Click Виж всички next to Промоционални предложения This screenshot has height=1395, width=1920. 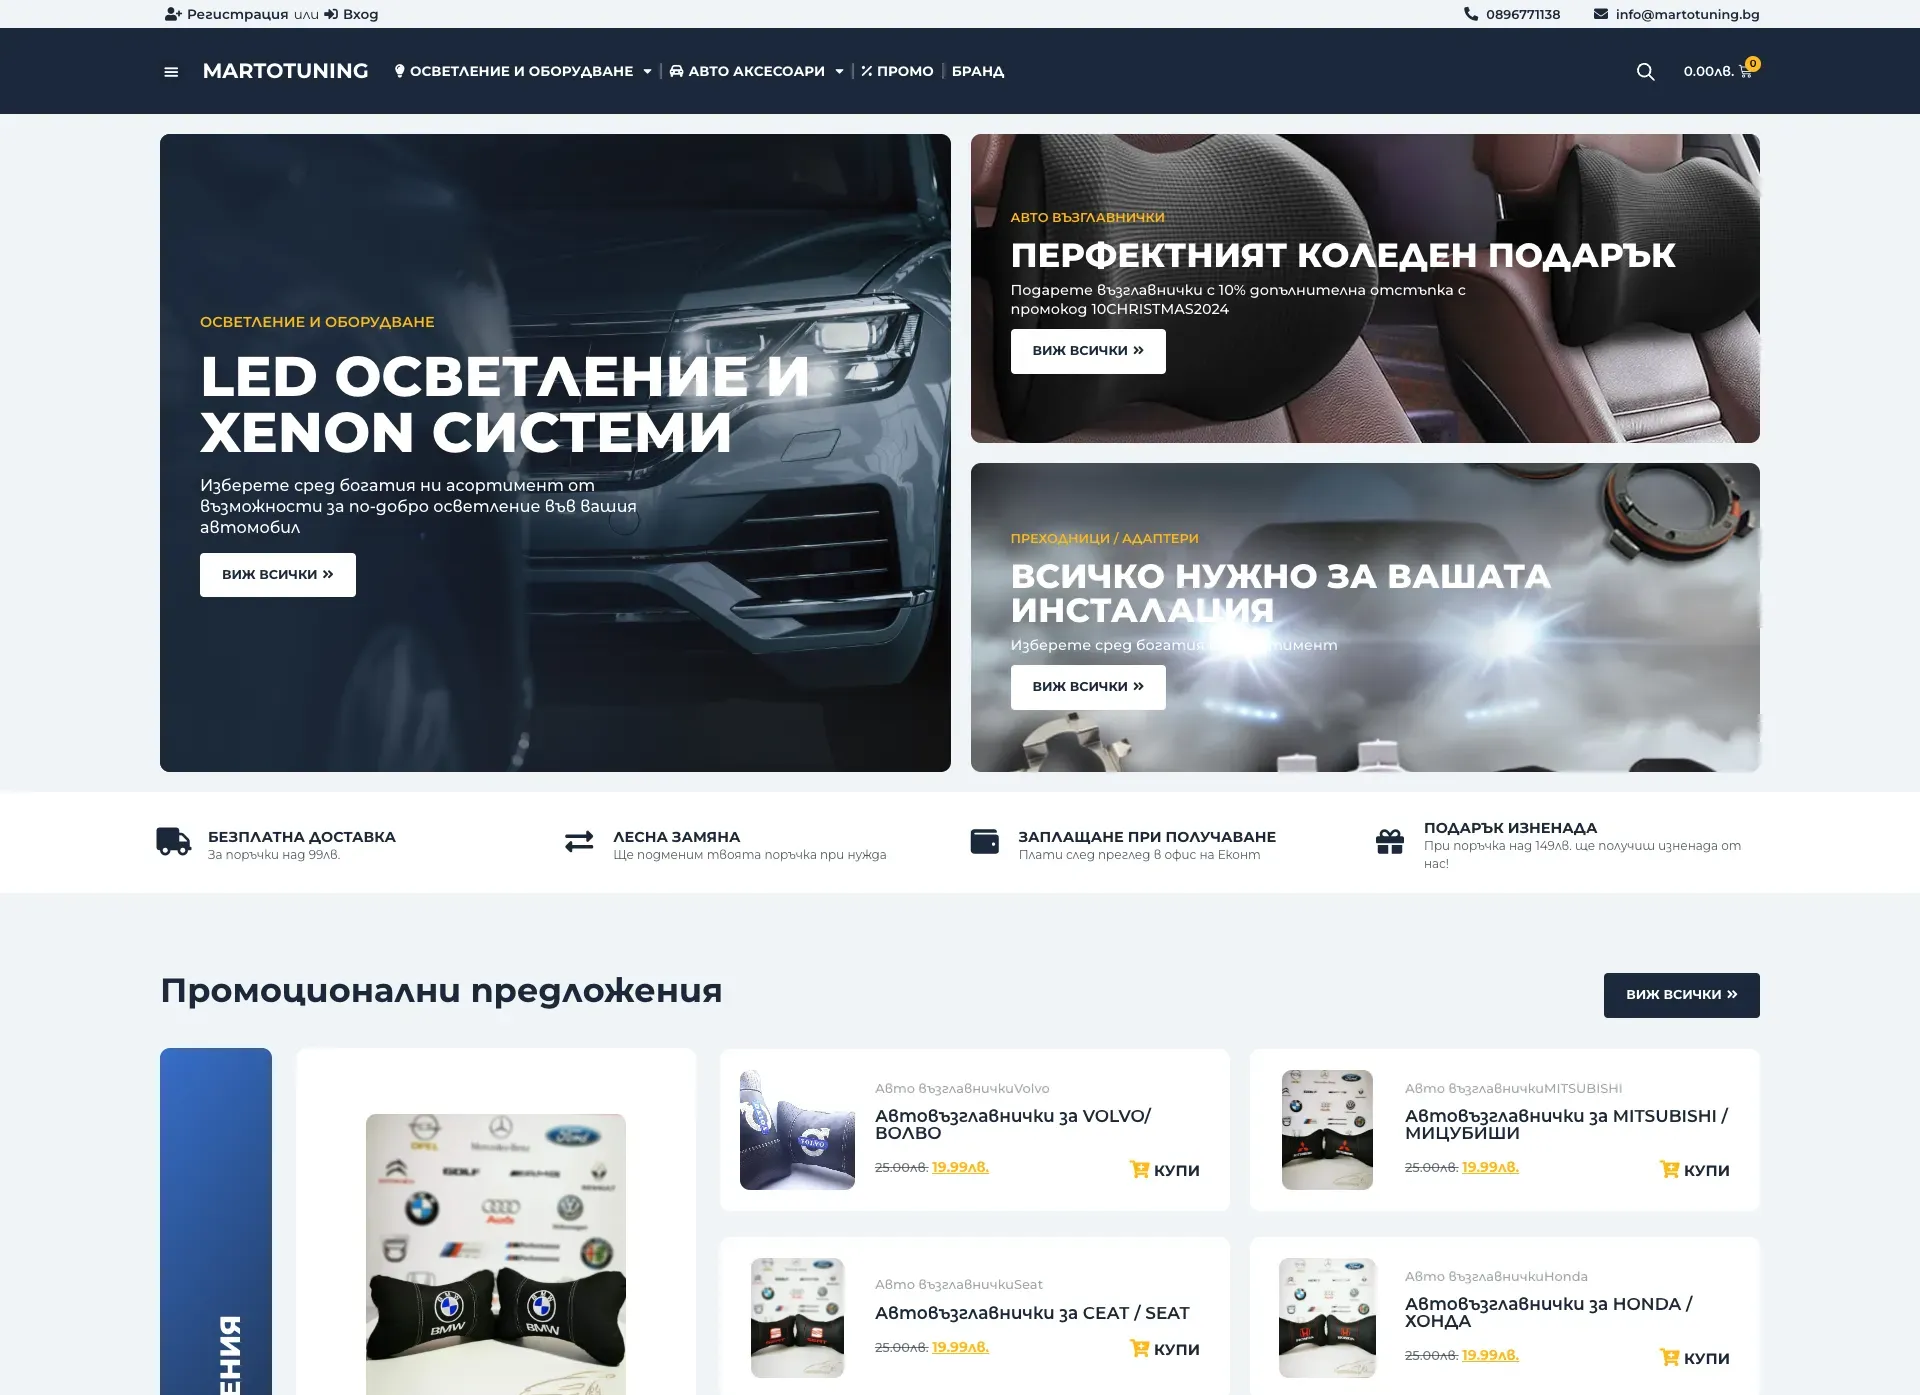point(1682,995)
